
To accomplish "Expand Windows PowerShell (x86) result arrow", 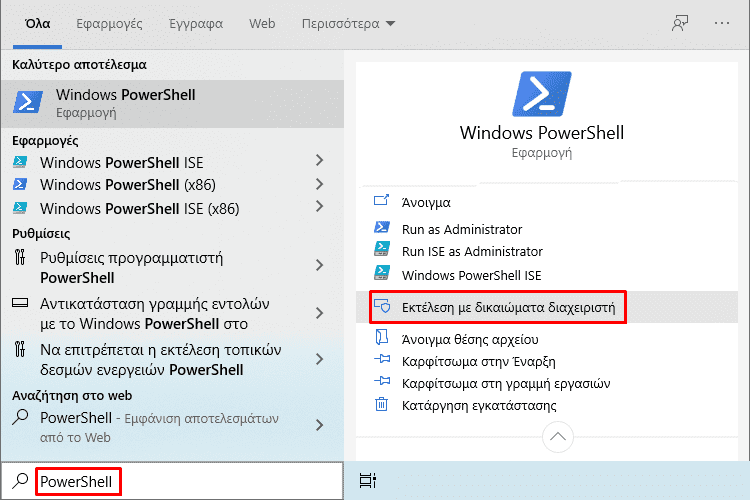I will [x=319, y=184].
